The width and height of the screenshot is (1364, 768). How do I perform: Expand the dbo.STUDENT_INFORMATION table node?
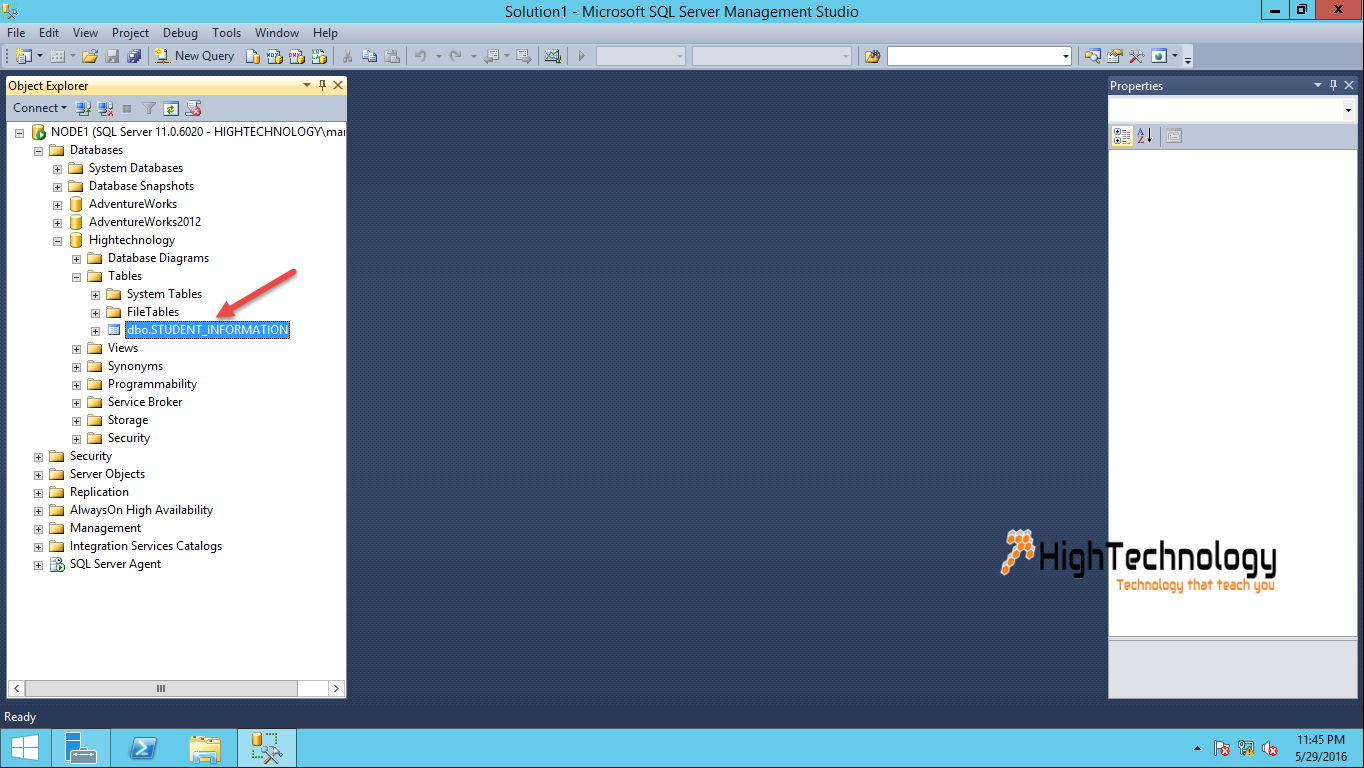pyautogui.click(x=95, y=330)
